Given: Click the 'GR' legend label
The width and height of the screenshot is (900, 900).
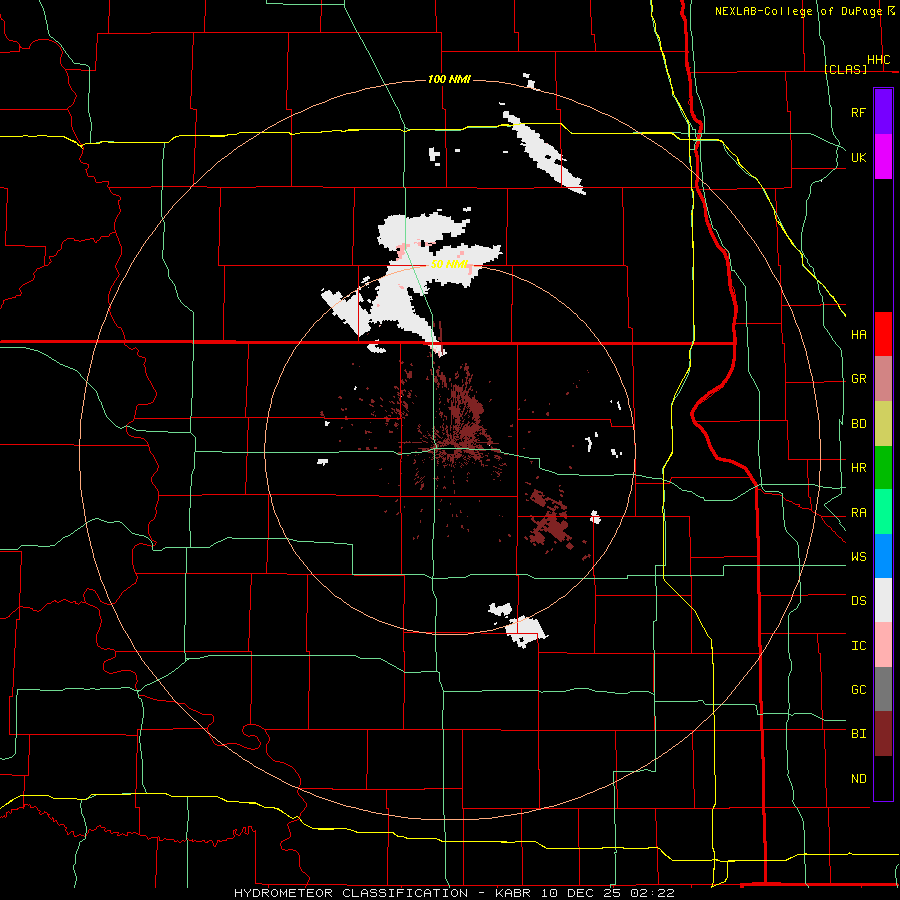Looking at the screenshot, I should (x=858, y=379).
